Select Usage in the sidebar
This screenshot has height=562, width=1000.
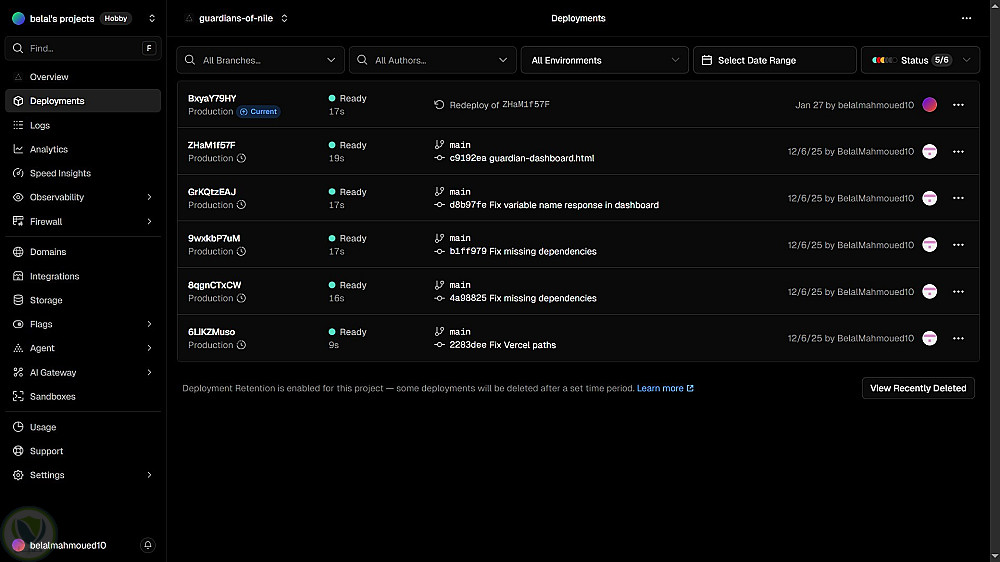pos(43,427)
